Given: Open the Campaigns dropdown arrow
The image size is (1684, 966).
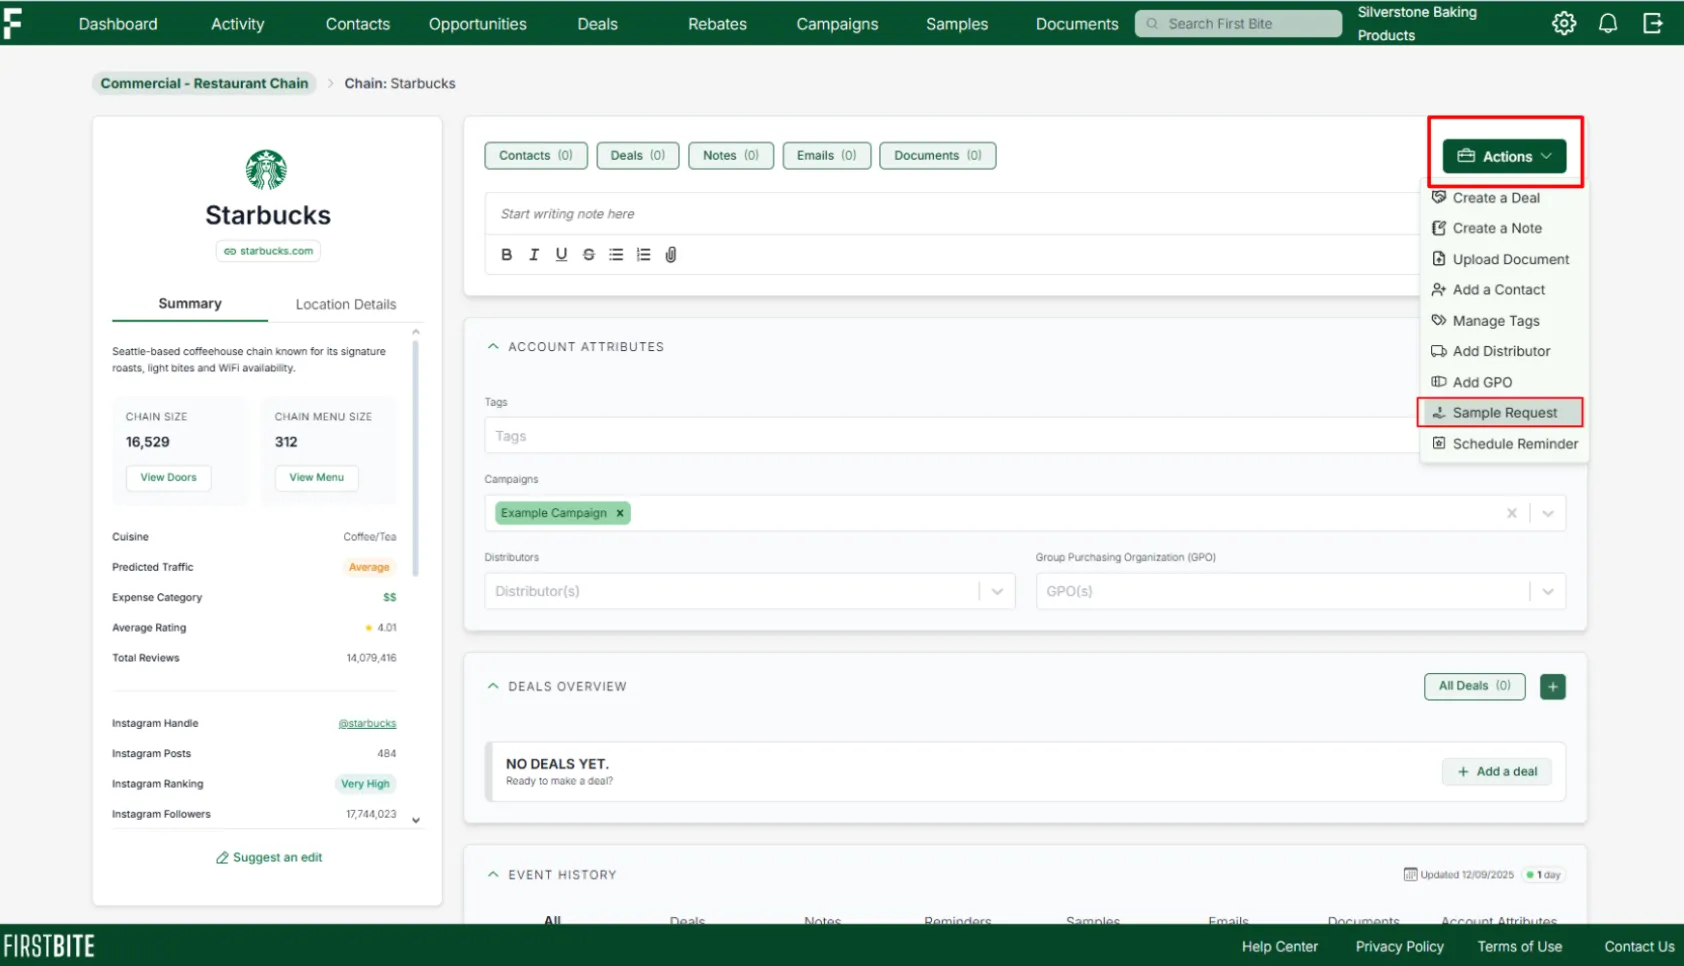Looking at the screenshot, I should point(1548,513).
